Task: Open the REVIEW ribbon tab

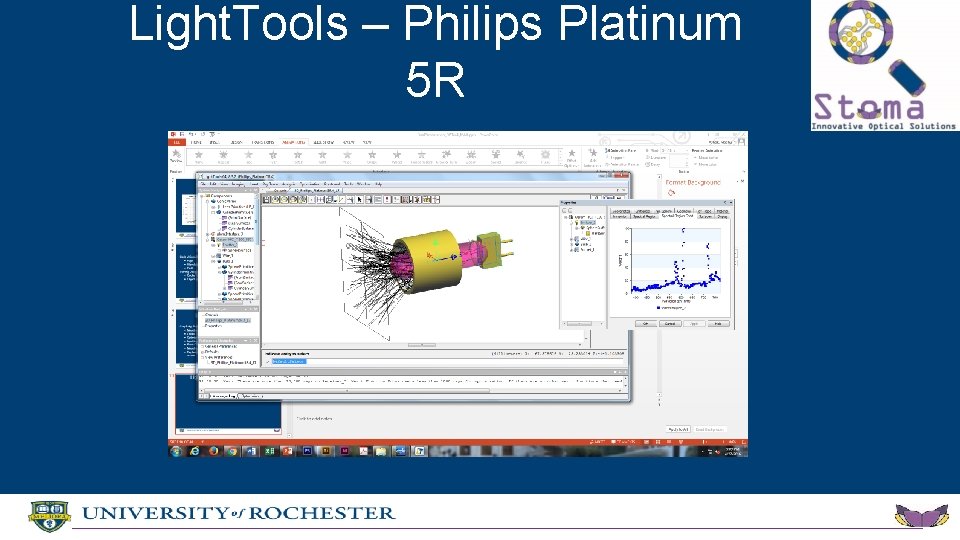Action: [348, 142]
